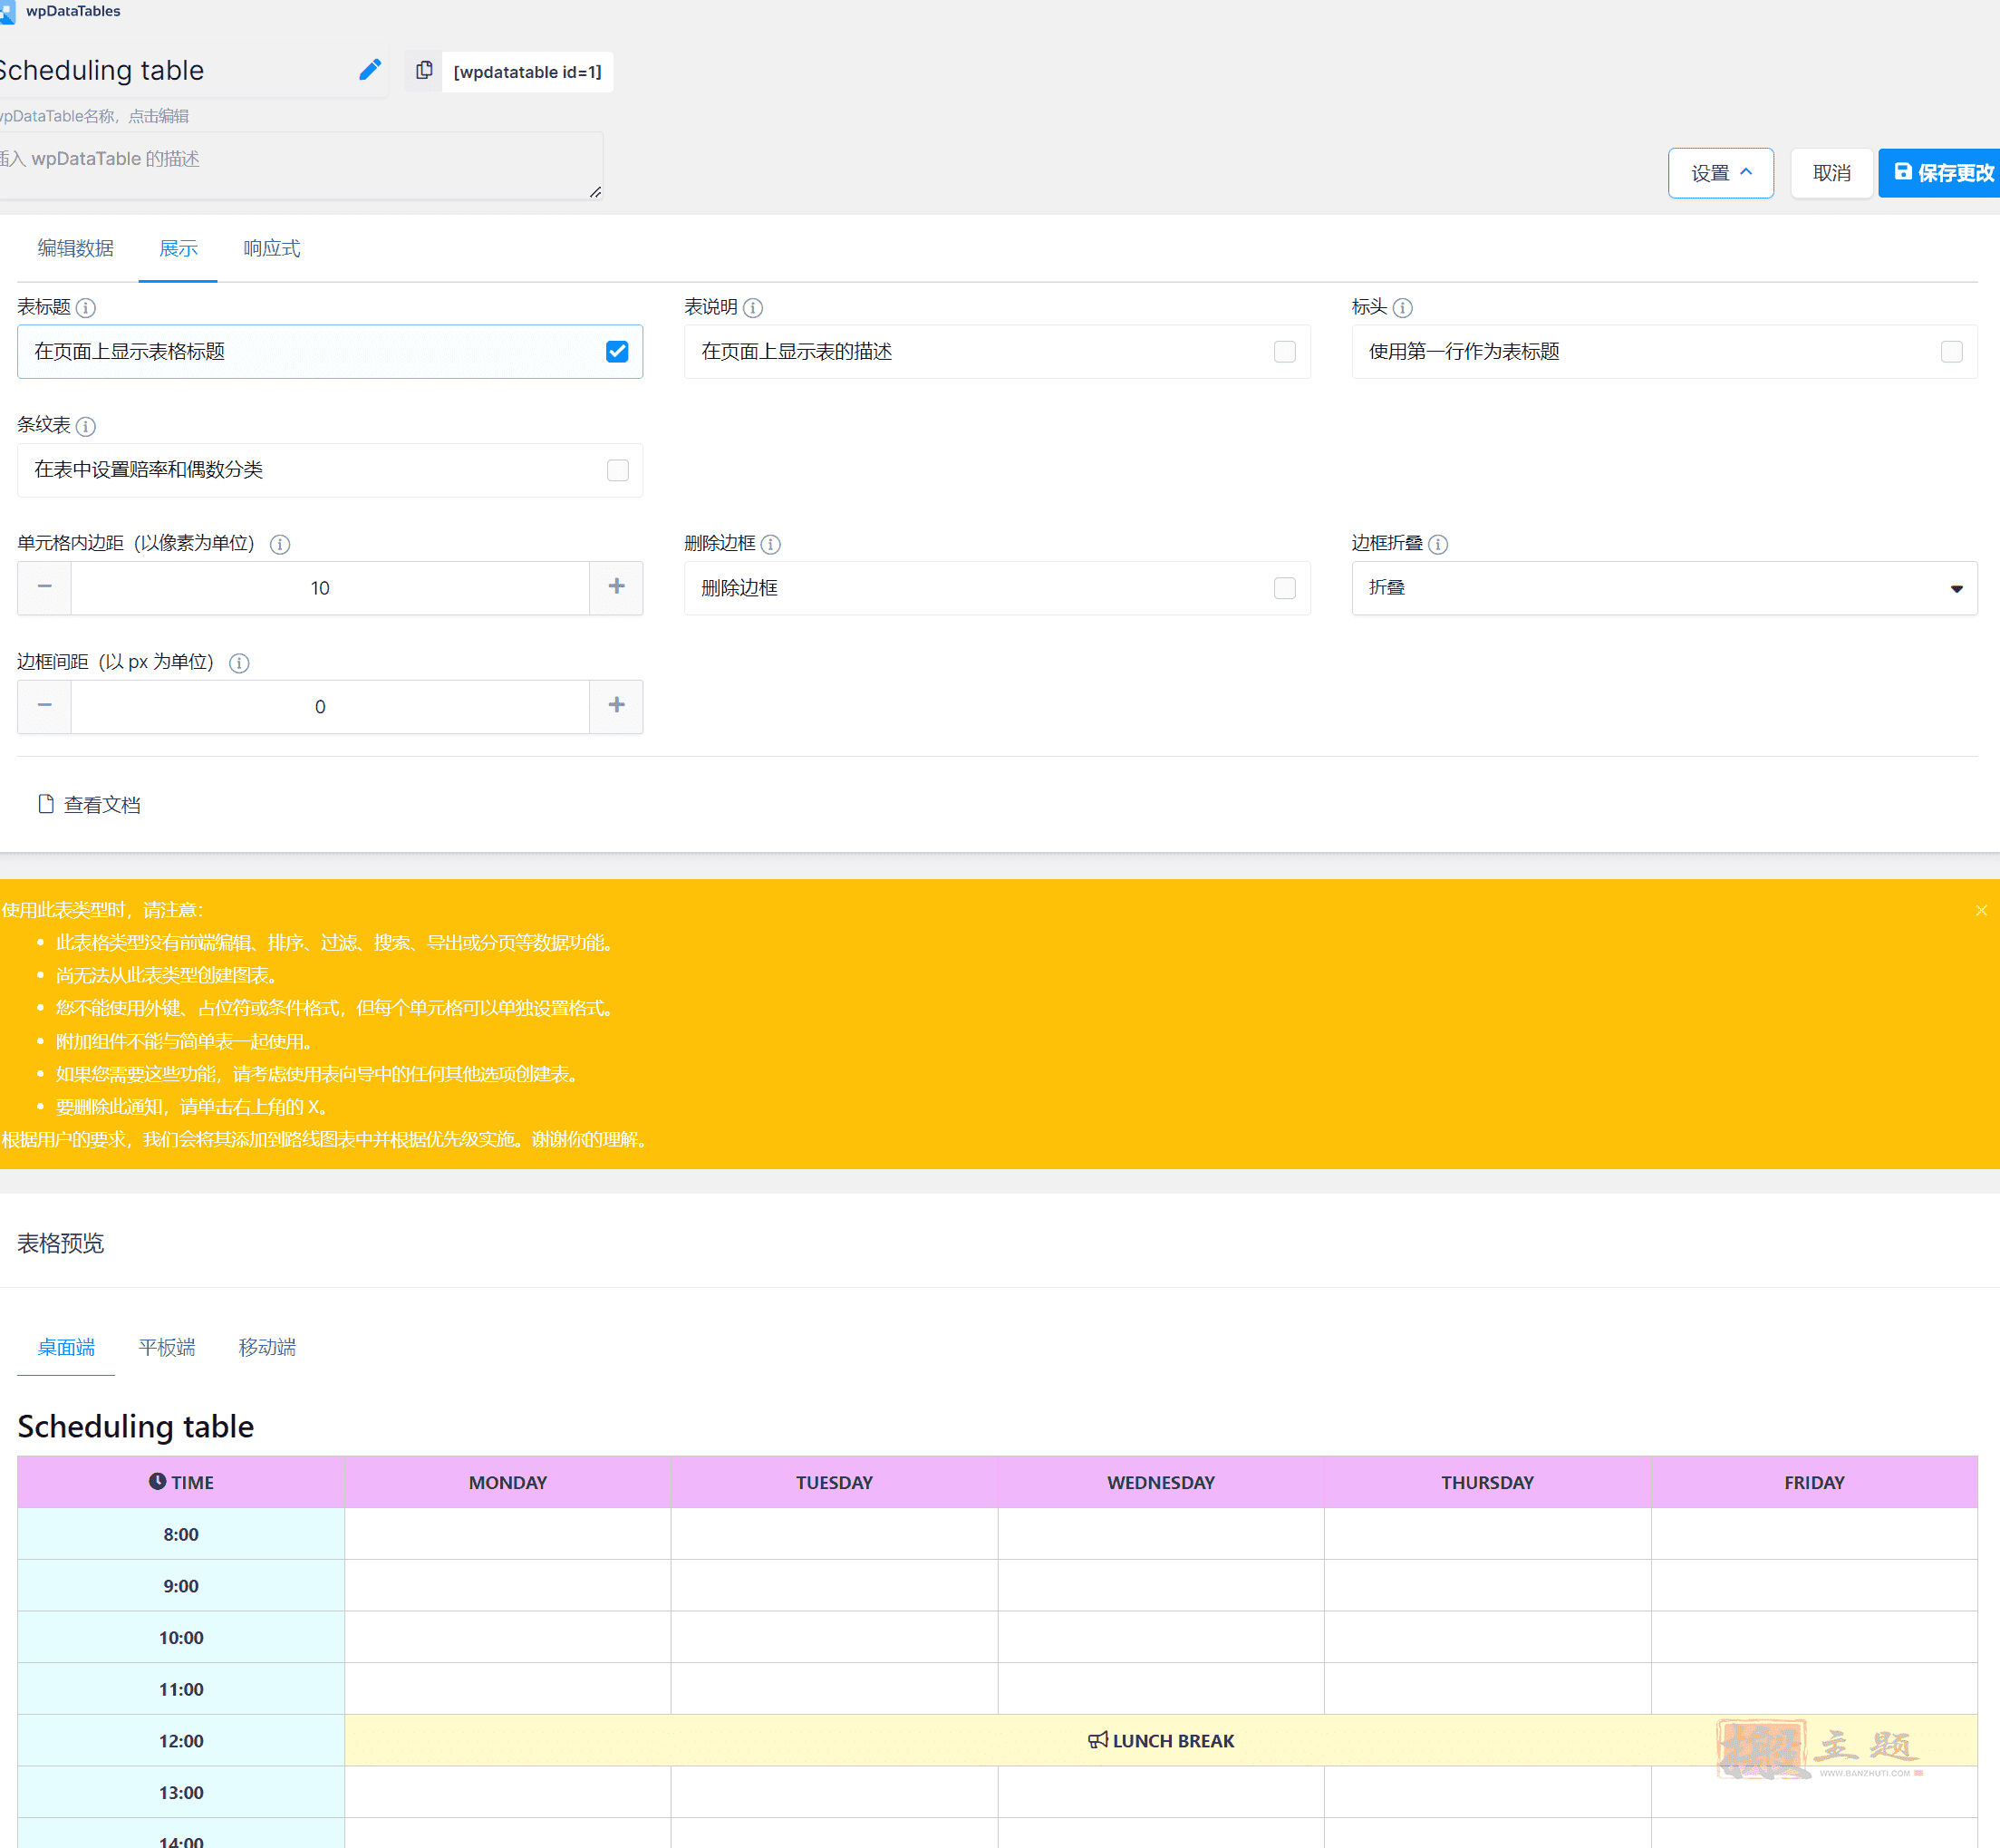The image size is (2000, 1848).
Task: Show info icon for 边框间距
Action: pos(239,663)
